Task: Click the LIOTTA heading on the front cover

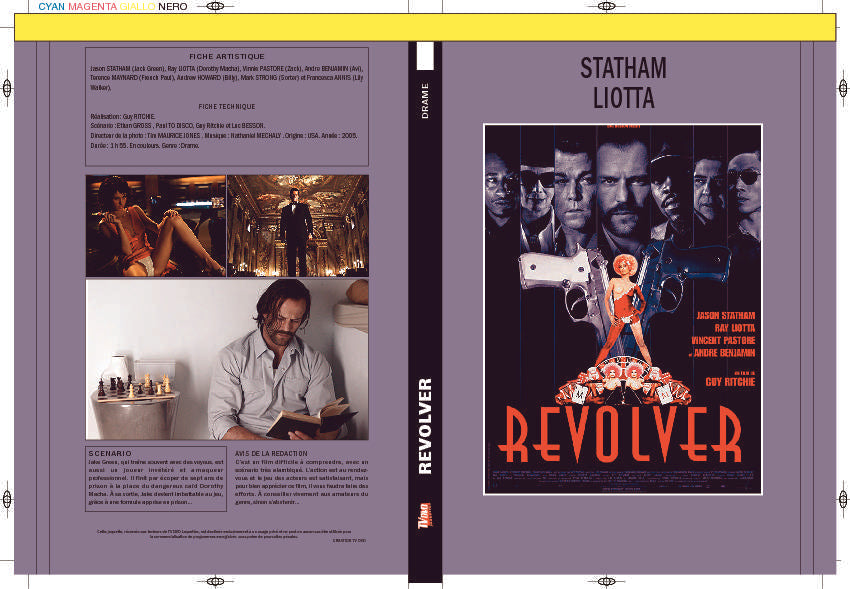Action: 623,98
